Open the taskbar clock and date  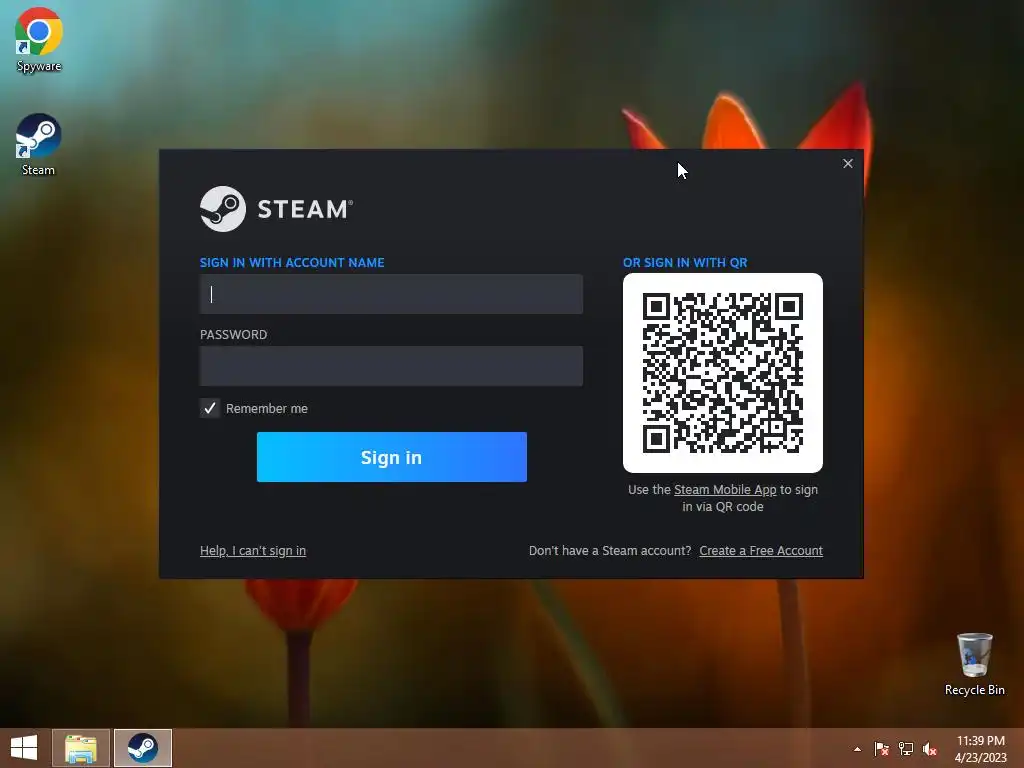tap(980, 748)
